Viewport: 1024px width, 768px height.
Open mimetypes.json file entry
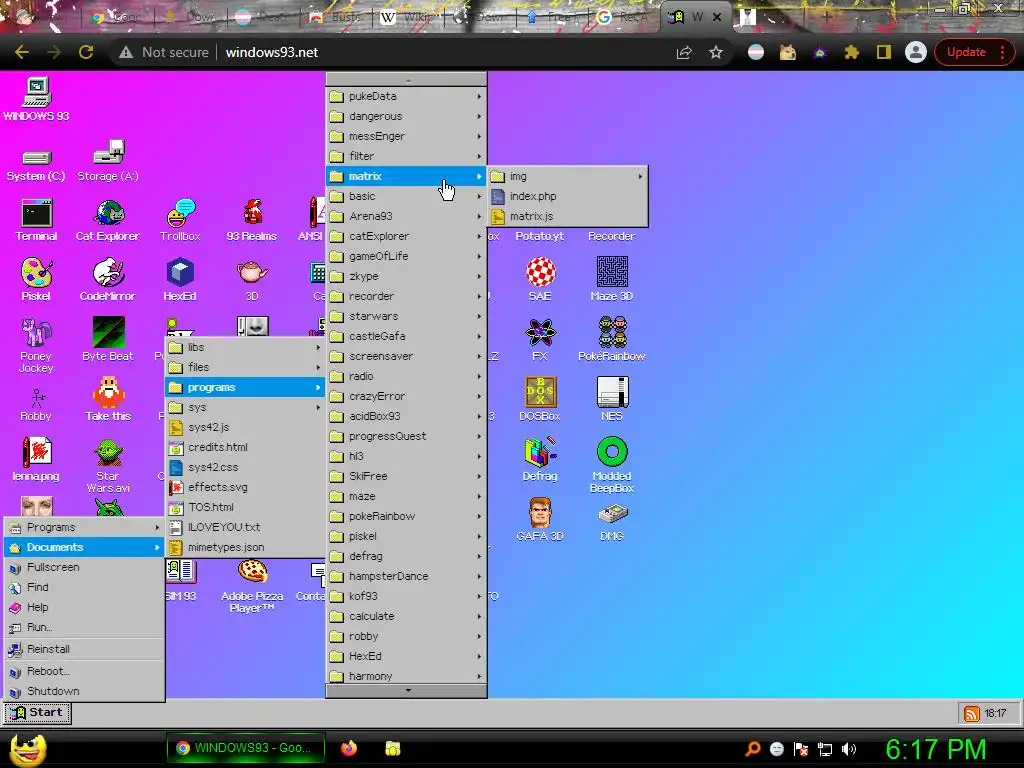point(245,547)
